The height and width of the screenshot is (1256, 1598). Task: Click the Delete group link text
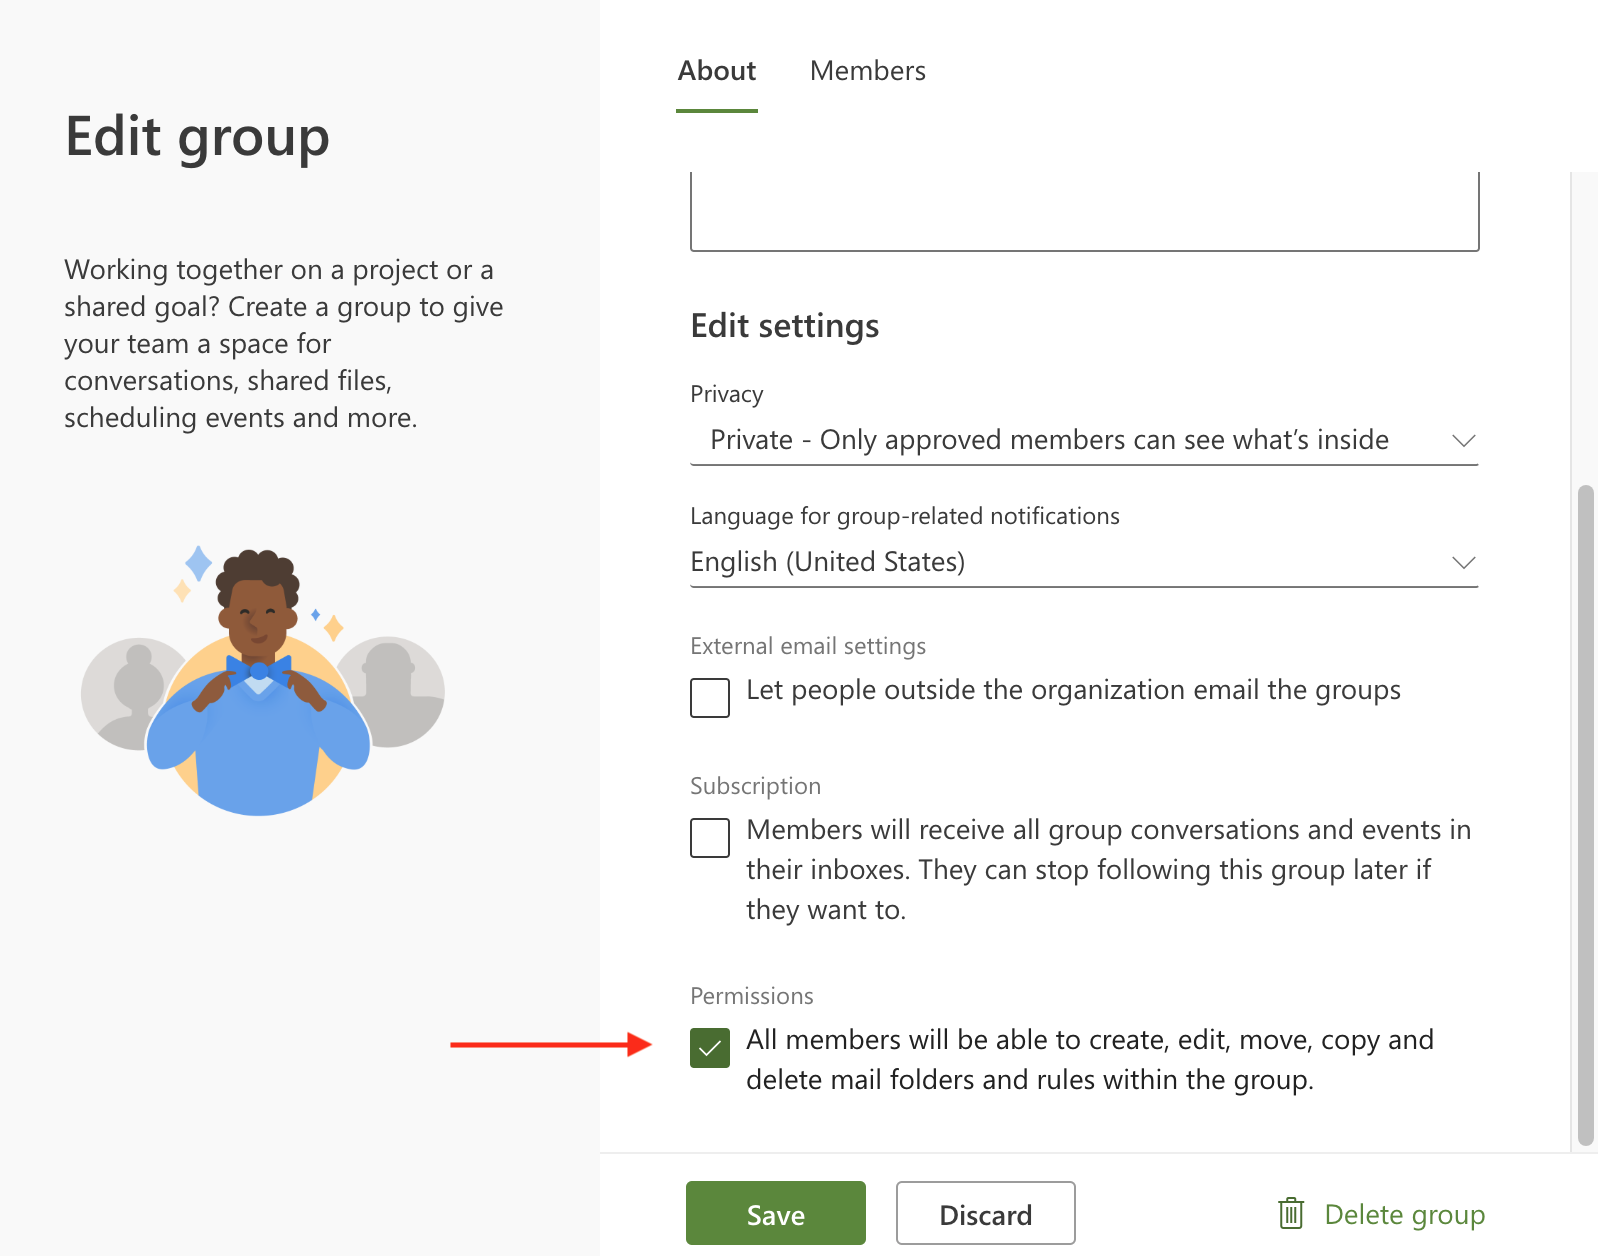(1404, 1214)
